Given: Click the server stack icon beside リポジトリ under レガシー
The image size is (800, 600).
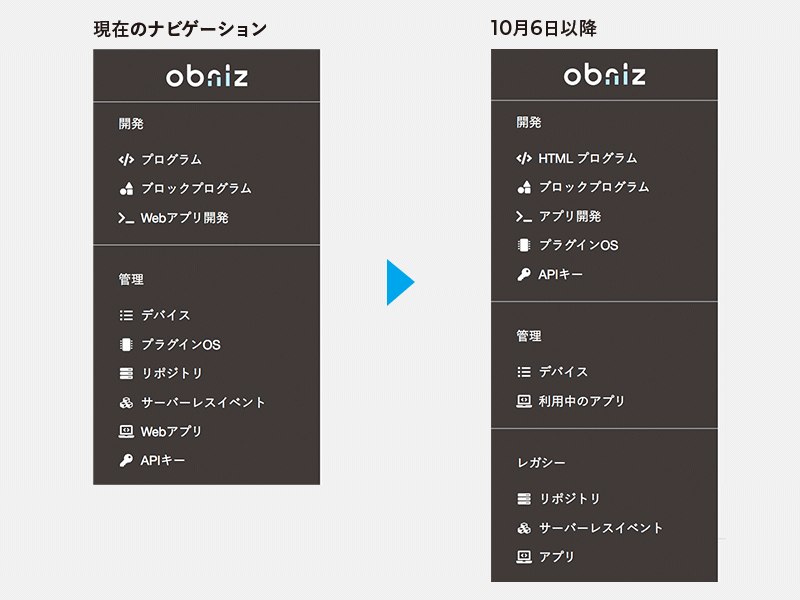Looking at the screenshot, I should click(524, 498).
